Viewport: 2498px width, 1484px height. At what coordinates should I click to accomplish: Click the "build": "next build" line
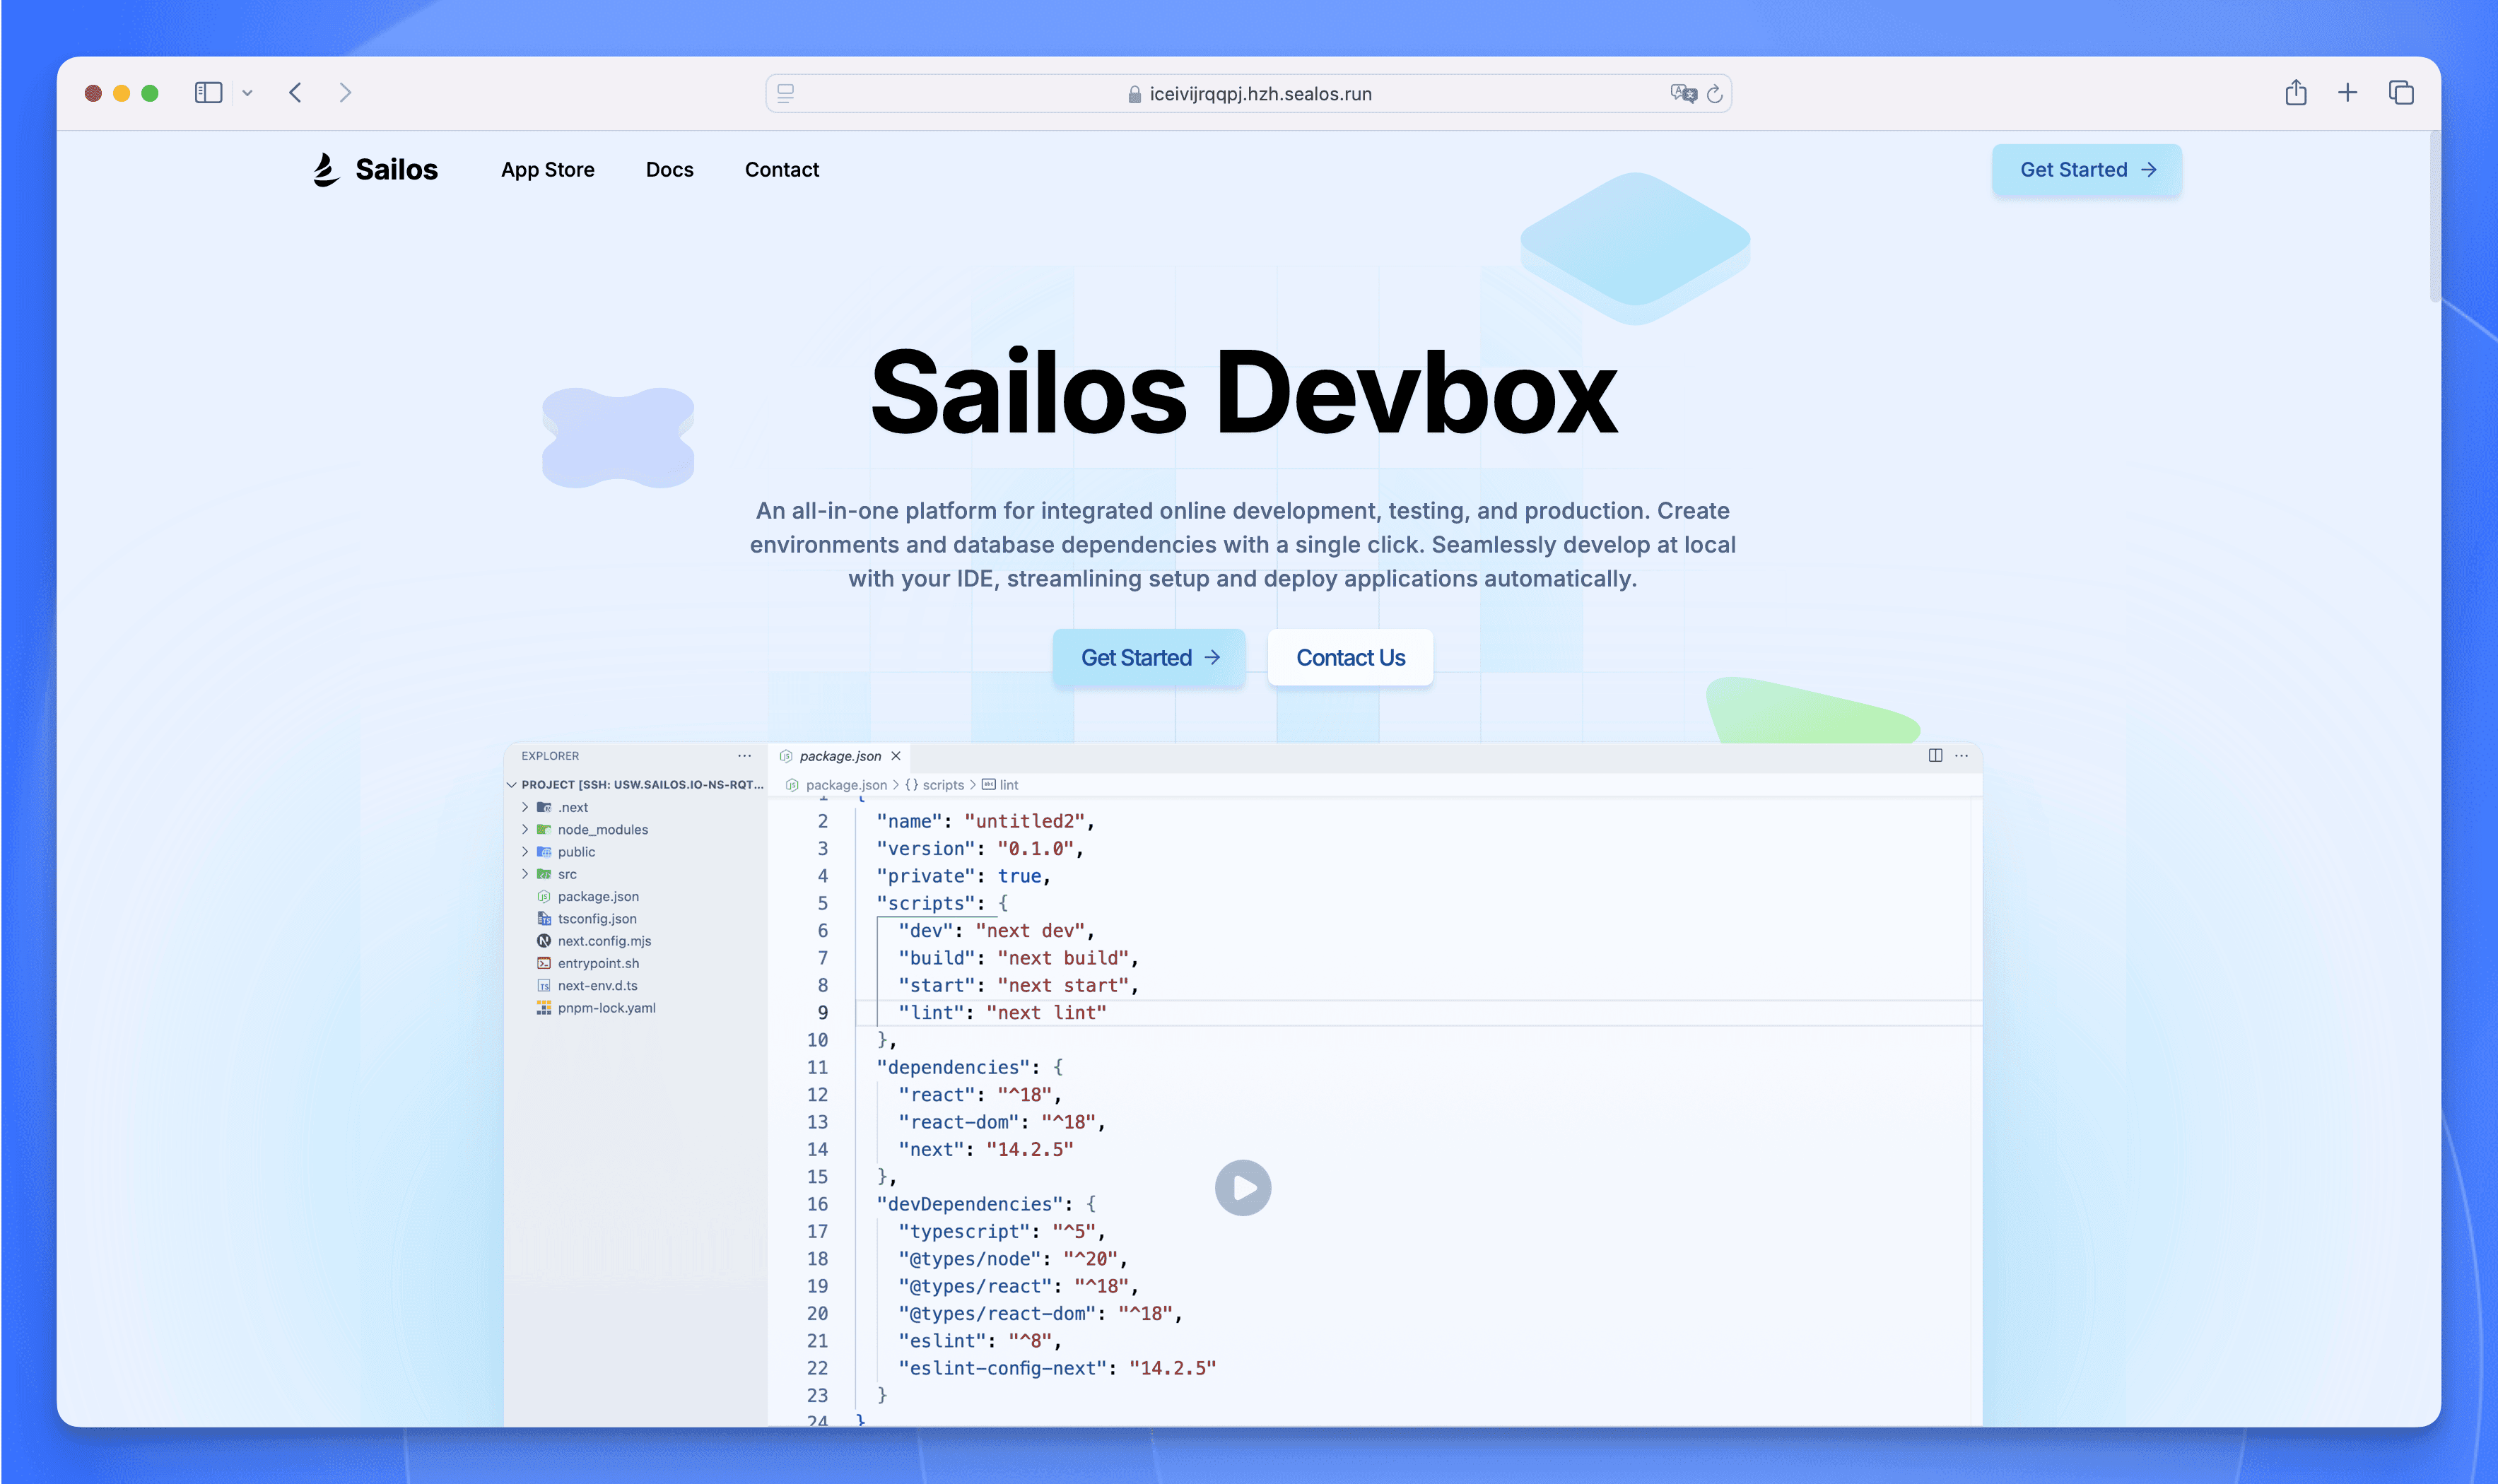1018,958
